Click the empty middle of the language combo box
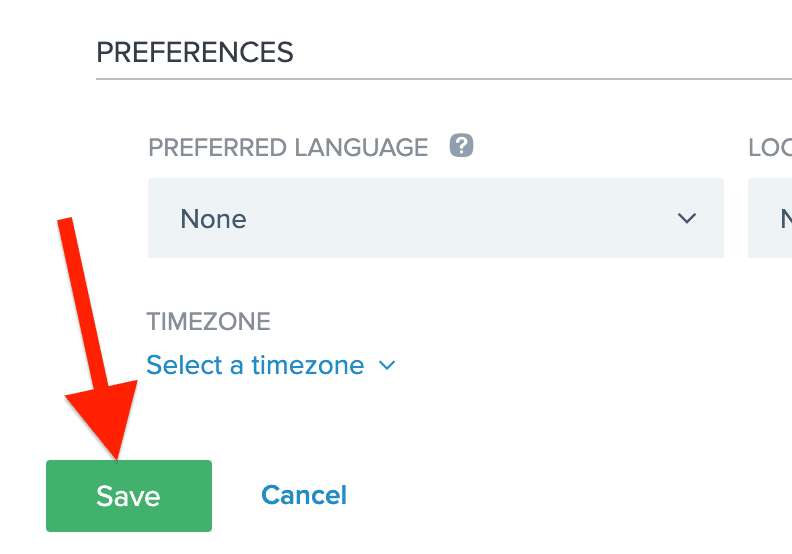This screenshot has width=792, height=554. pos(455,218)
